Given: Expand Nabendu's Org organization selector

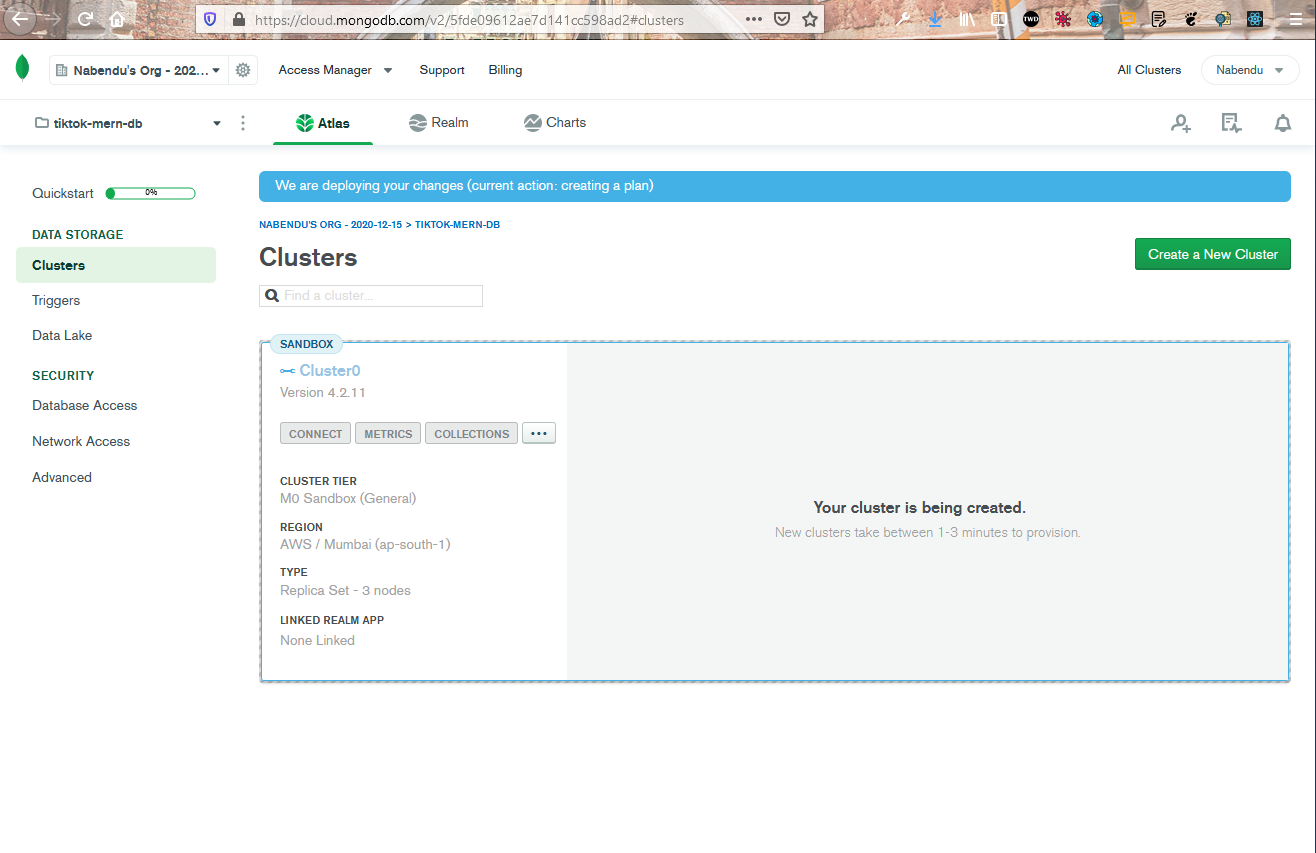Looking at the screenshot, I should pos(138,71).
